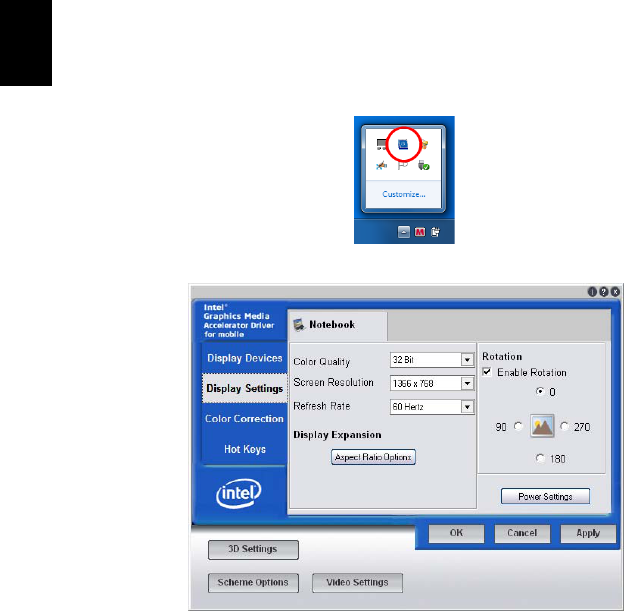Click the information icon in Intel title bar
624x611 pixels.
coord(592,292)
